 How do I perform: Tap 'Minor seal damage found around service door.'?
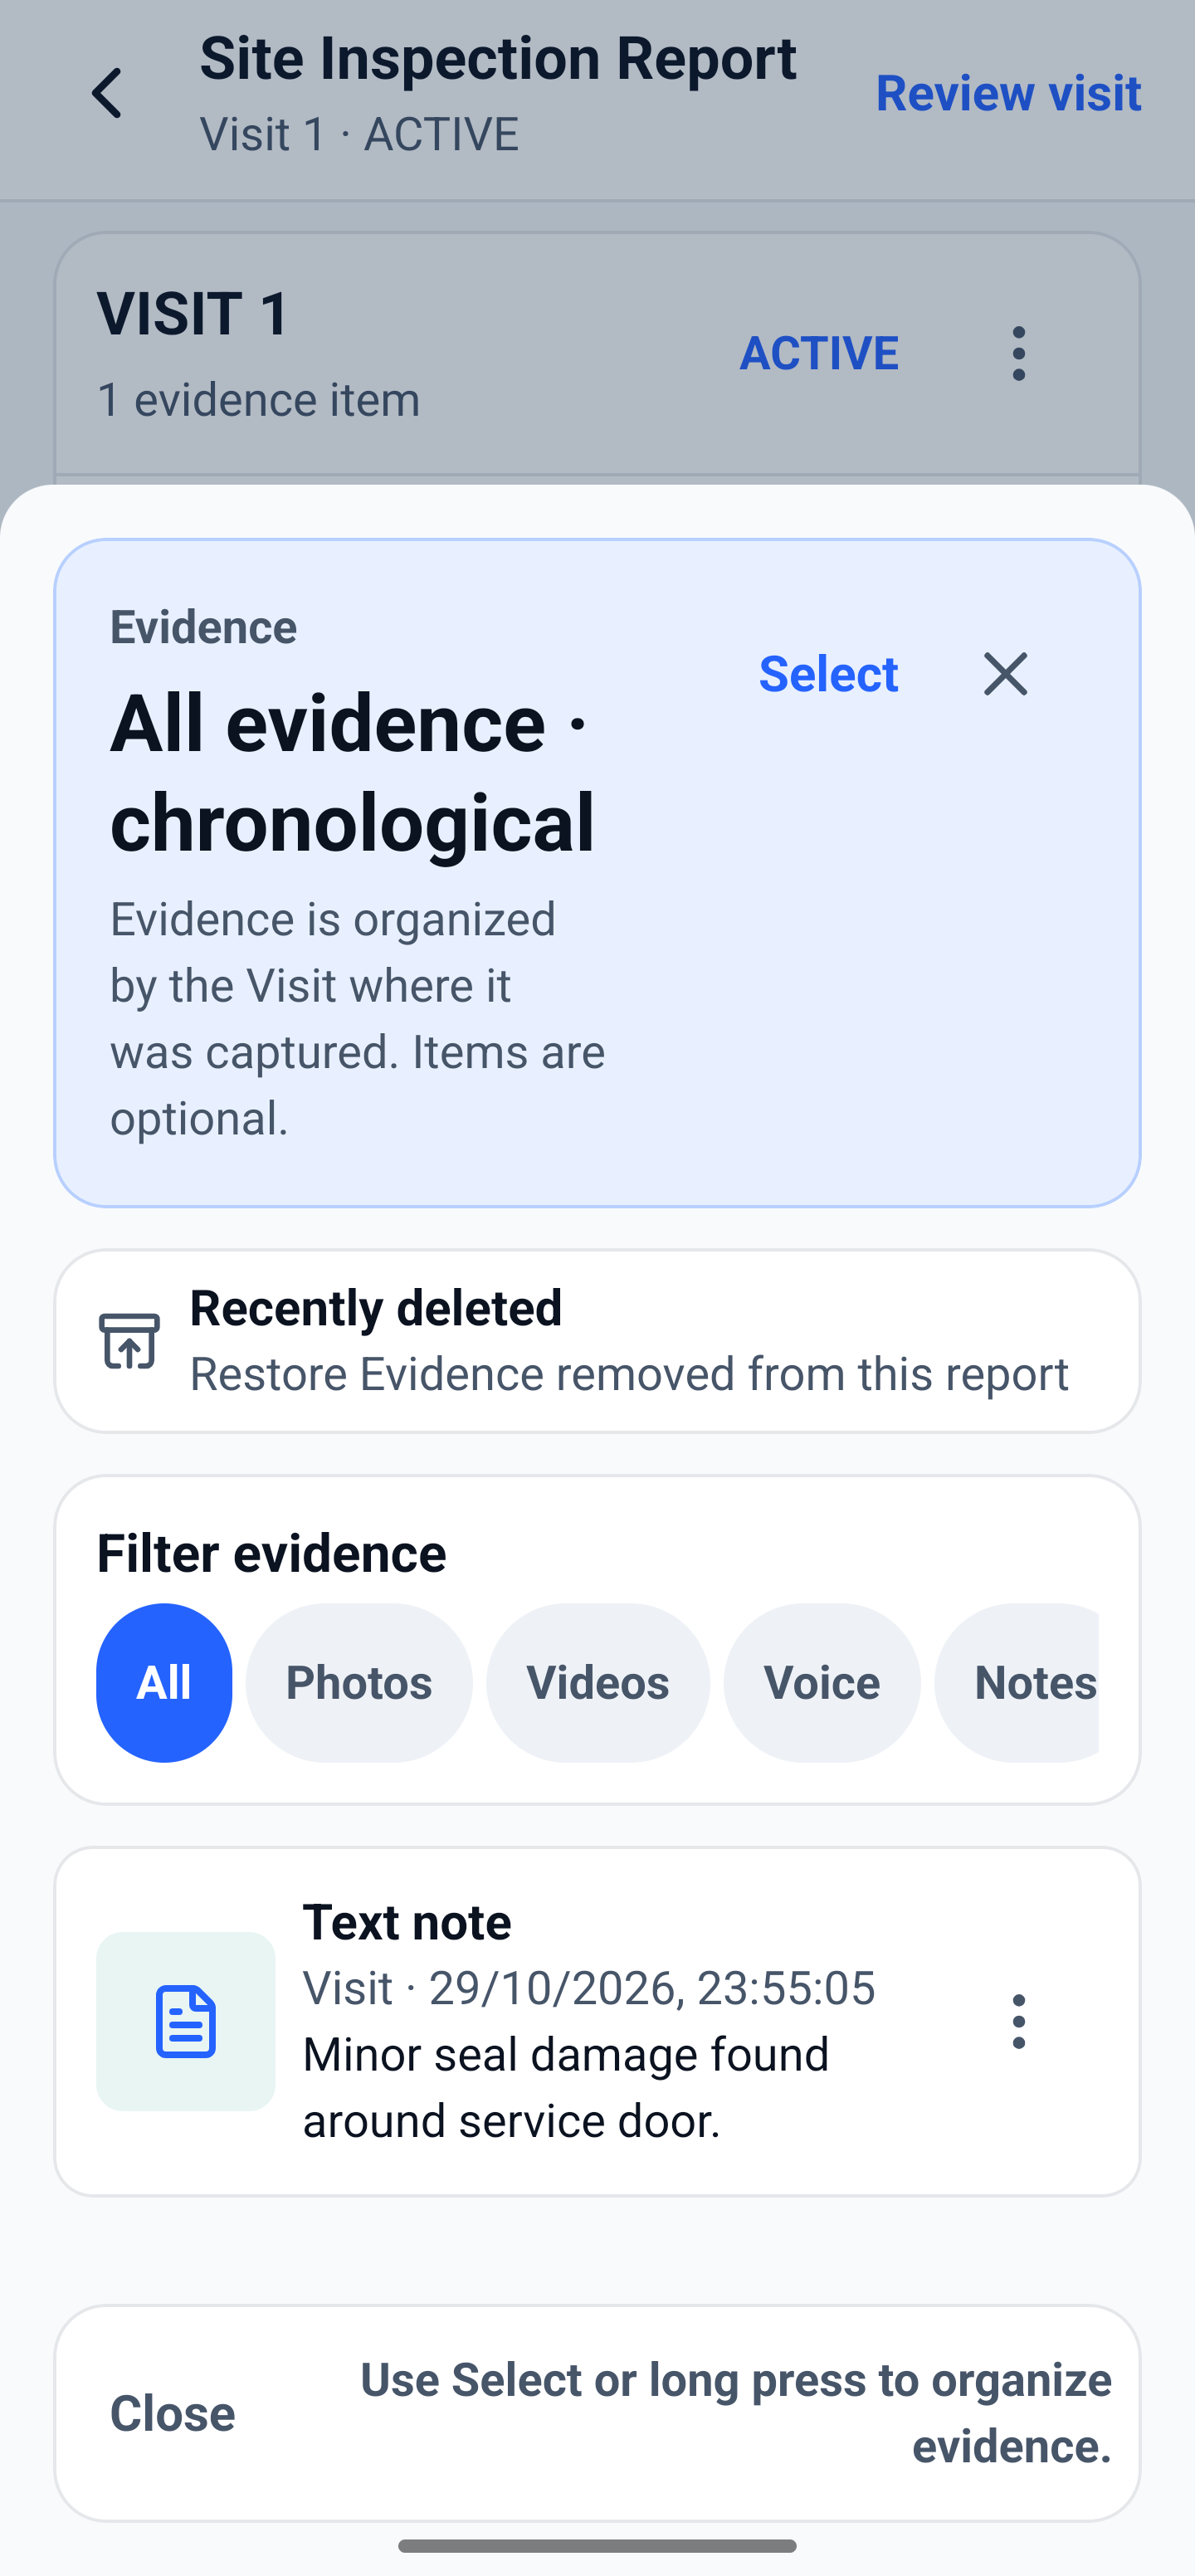(566, 2087)
